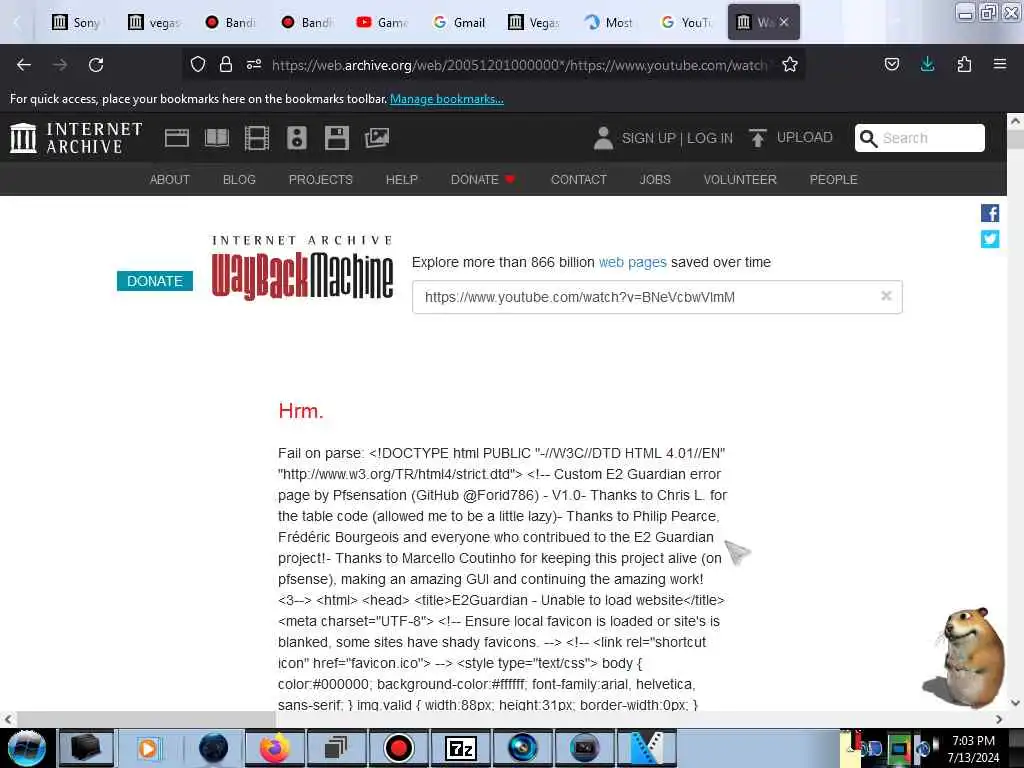This screenshot has width=1024, height=768.
Task: Click the upload arrow icon
Action: [x=758, y=138]
